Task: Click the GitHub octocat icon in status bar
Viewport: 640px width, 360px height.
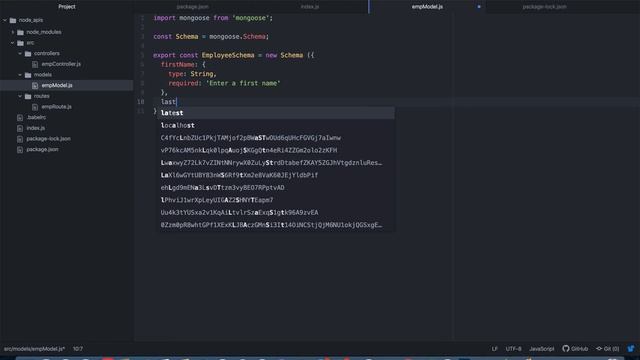Action: pos(566,349)
